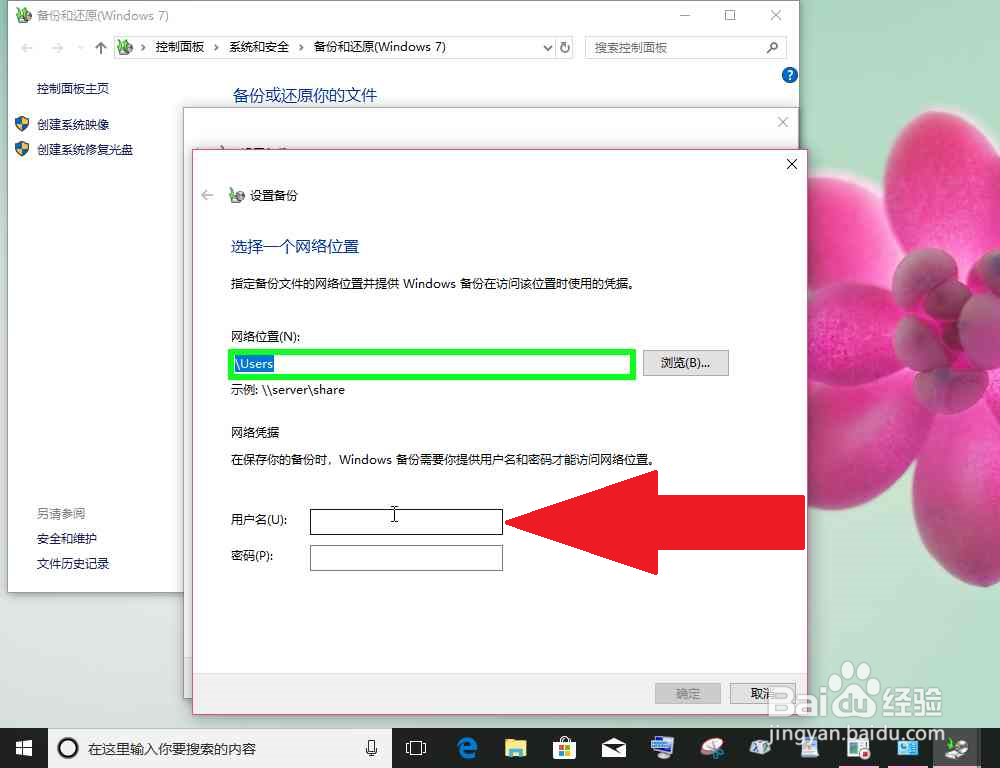Open the Mail app from the taskbar
Screen dimensions: 1000x768
[614, 748]
